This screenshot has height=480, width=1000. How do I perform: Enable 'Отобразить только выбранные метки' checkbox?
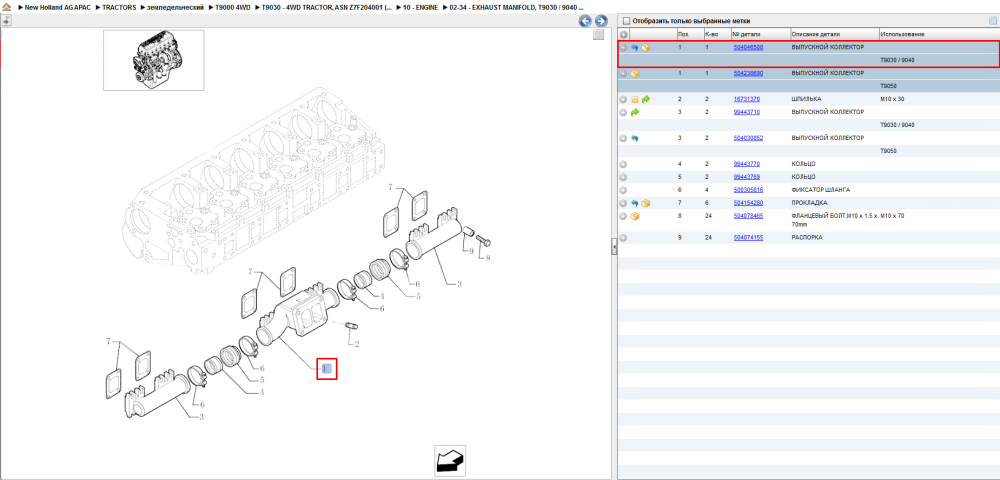(x=626, y=20)
